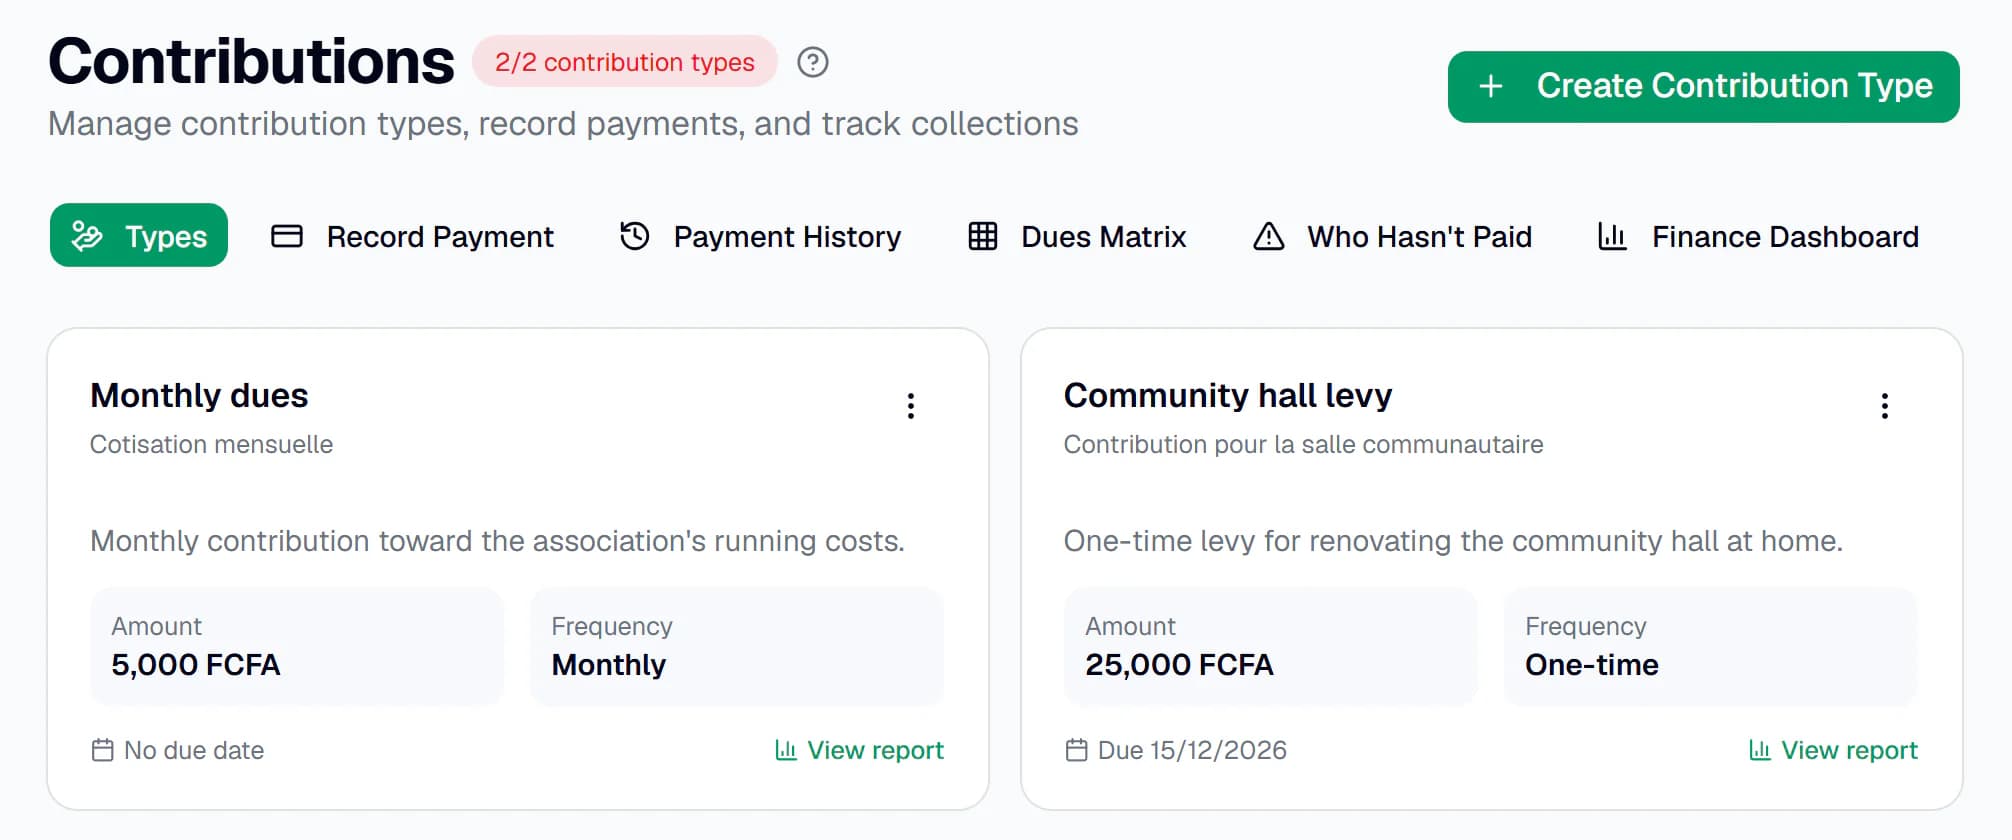Click the calendar icon beside Due 15/12/2026
Image resolution: width=2012 pixels, height=840 pixels.
[x=1076, y=750]
